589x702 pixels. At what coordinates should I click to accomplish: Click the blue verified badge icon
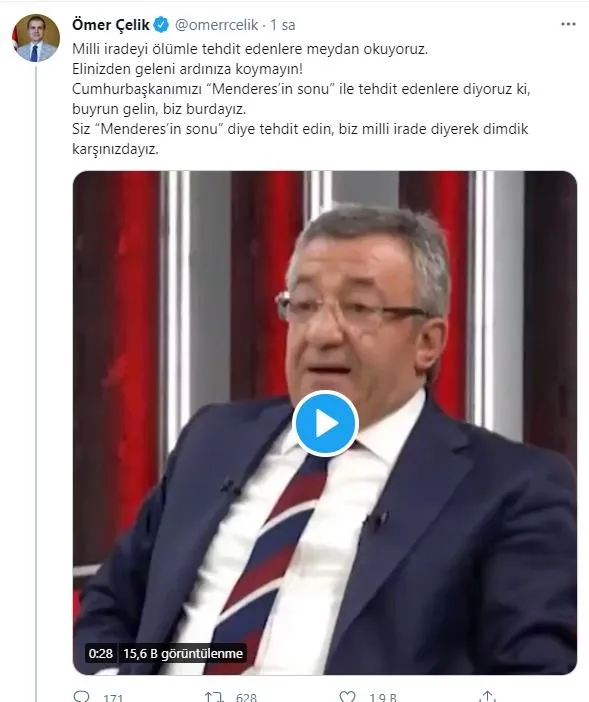pyautogui.click(x=161, y=25)
